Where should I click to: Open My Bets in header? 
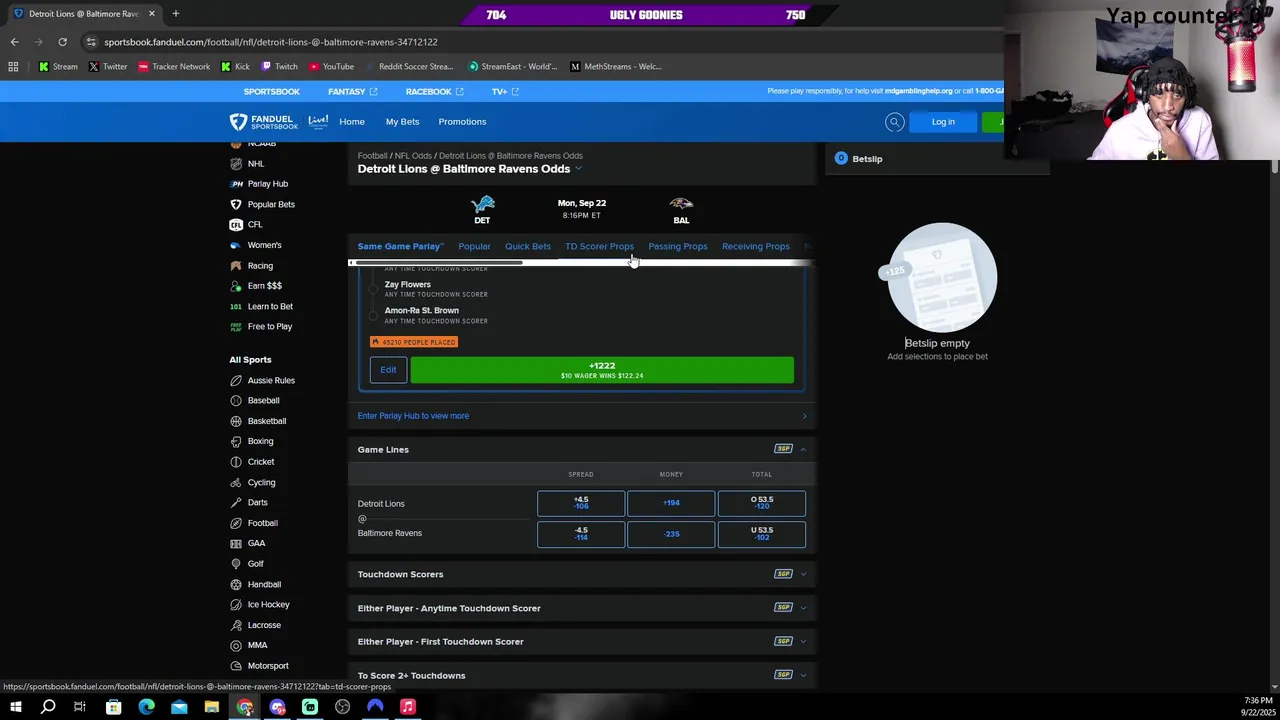[x=402, y=122]
